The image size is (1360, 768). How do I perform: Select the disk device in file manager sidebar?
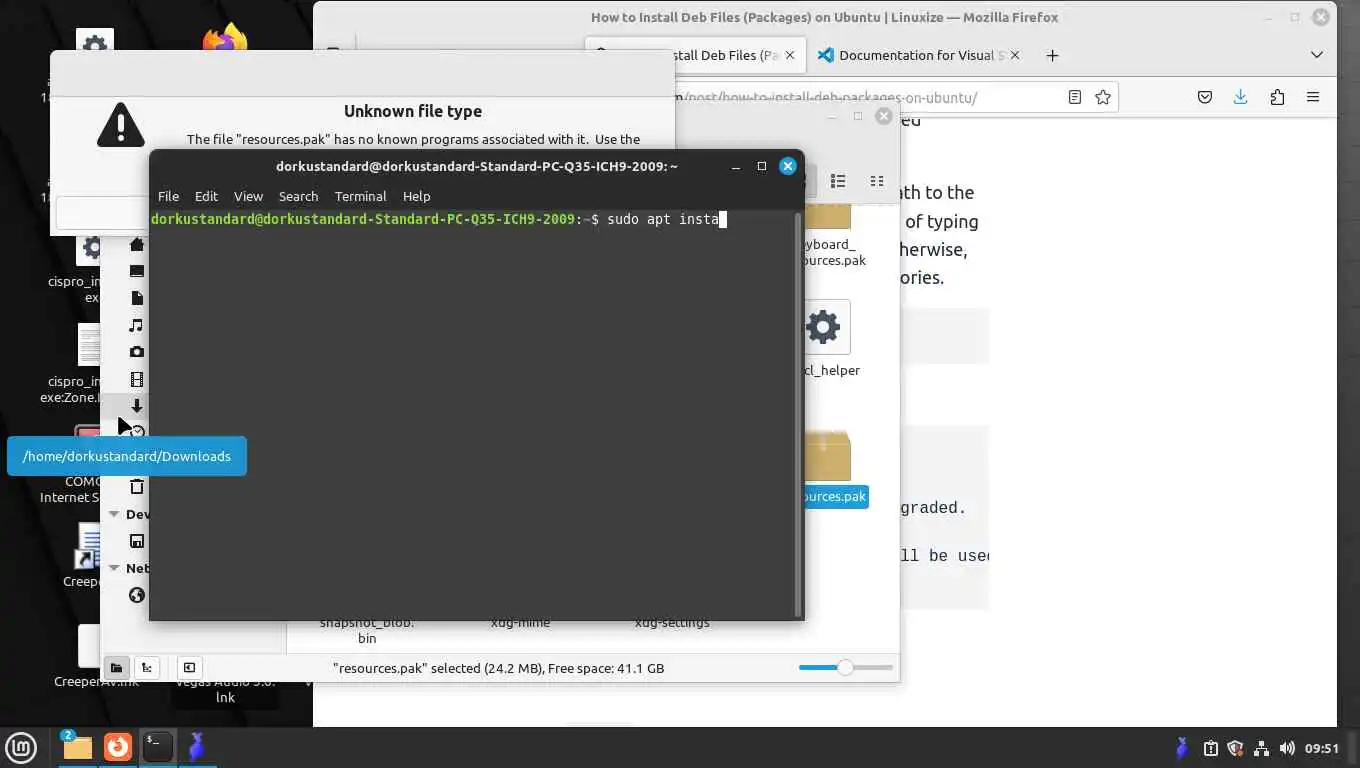[137, 541]
